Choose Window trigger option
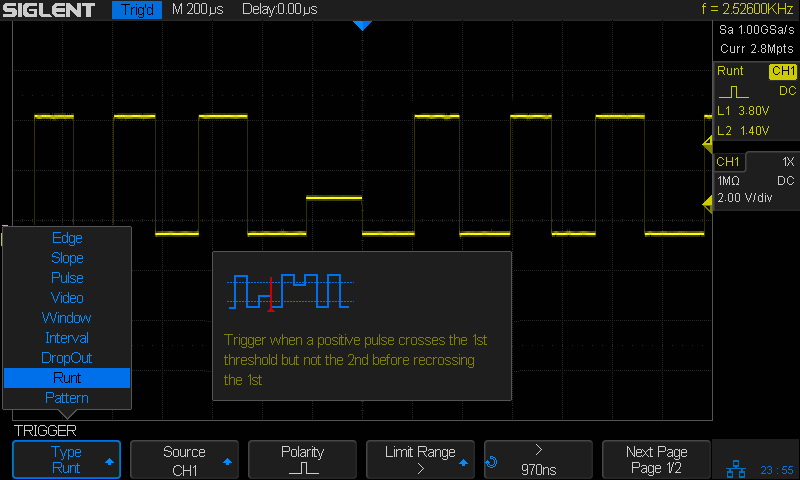This screenshot has height=480, width=800. point(67,318)
